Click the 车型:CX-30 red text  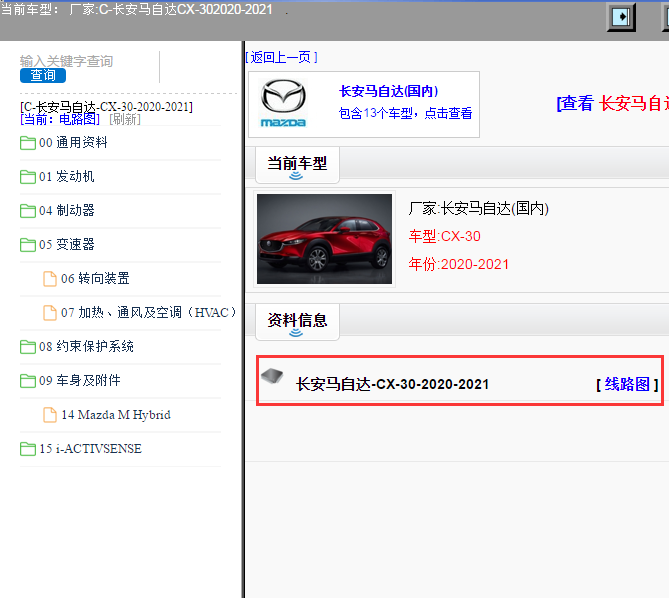point(445,236)
